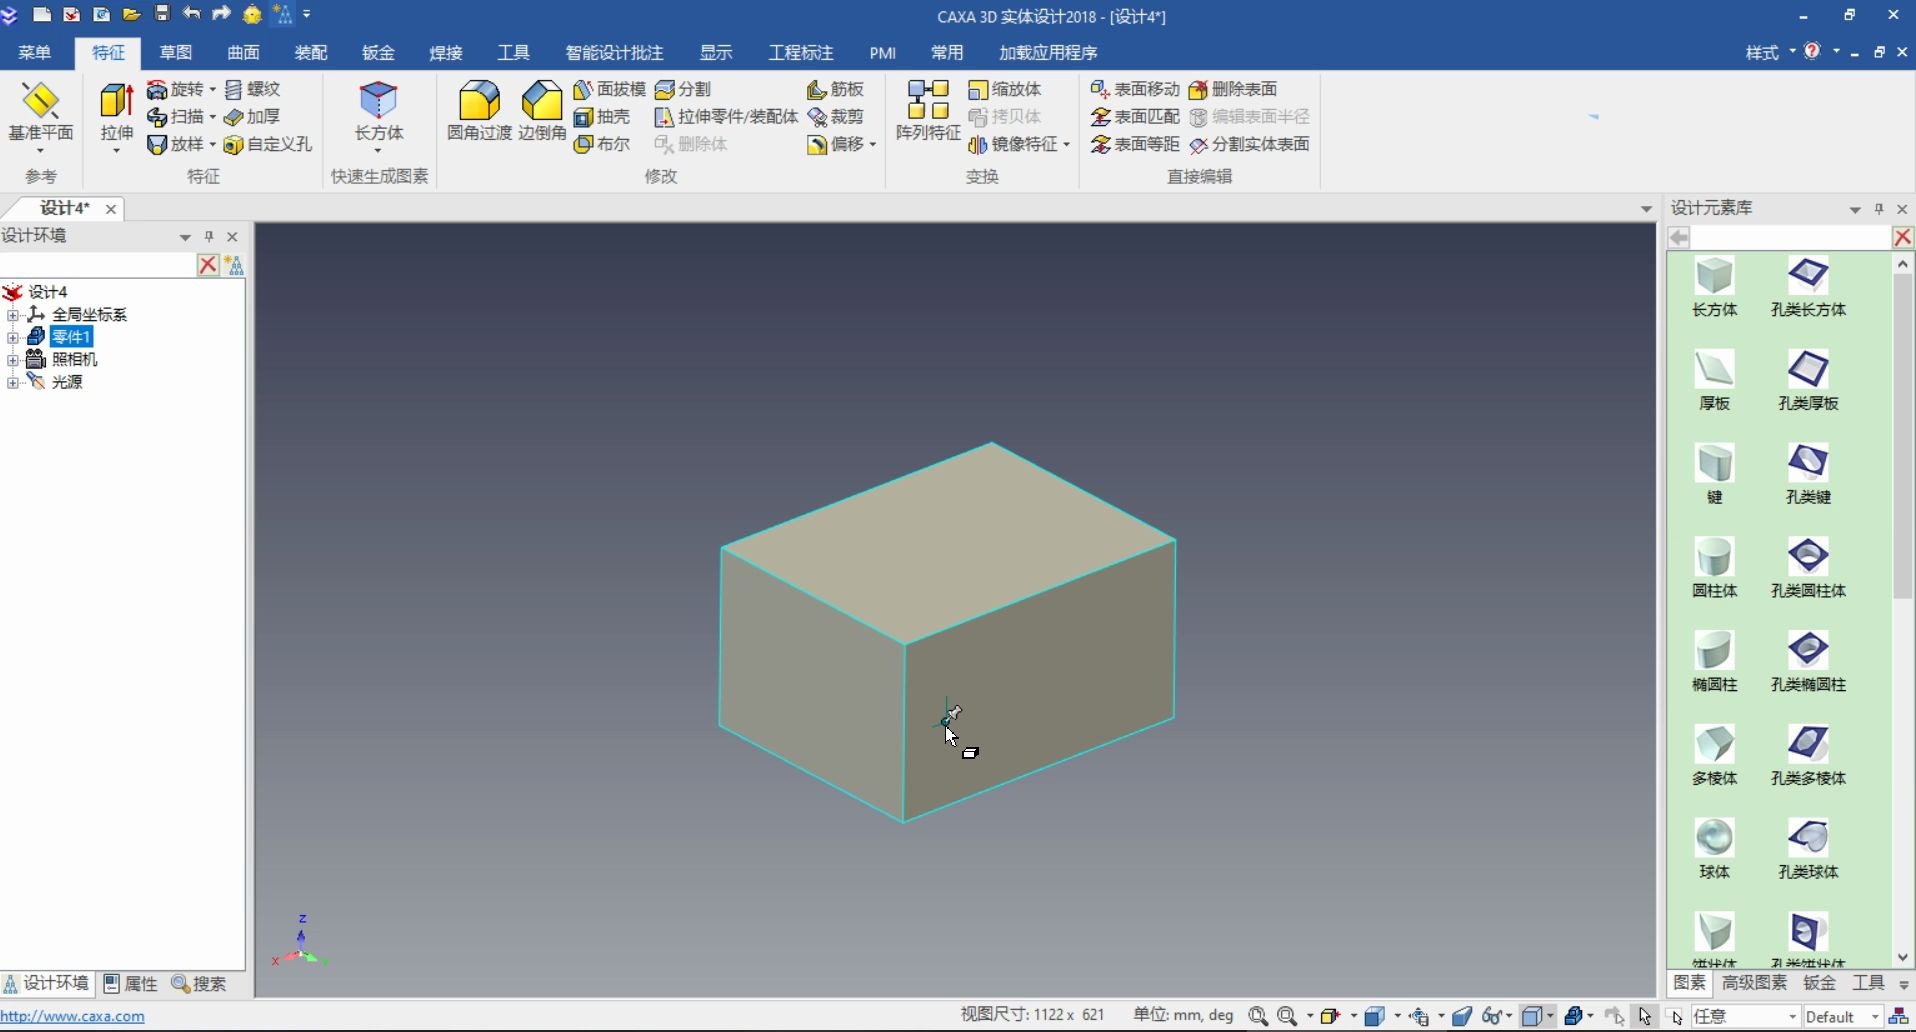Select the 球体 element in library
The image size is (1916, 1032).
pyautogui.click(x=1714, y=850)
